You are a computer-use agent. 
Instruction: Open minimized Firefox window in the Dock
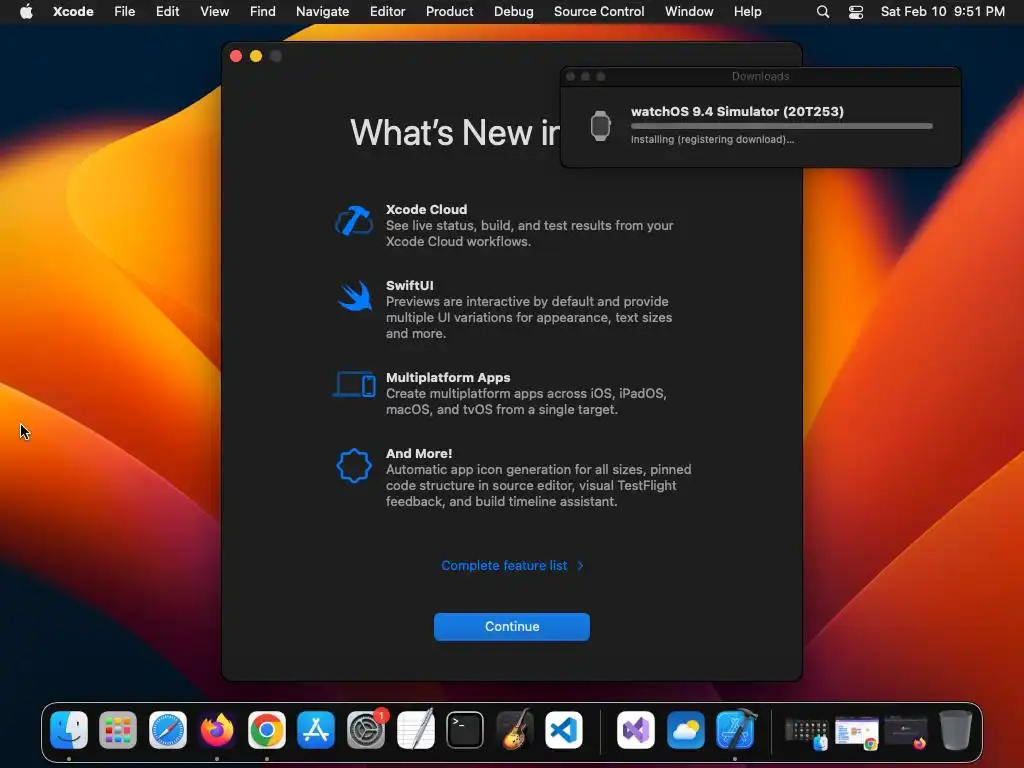905,733
